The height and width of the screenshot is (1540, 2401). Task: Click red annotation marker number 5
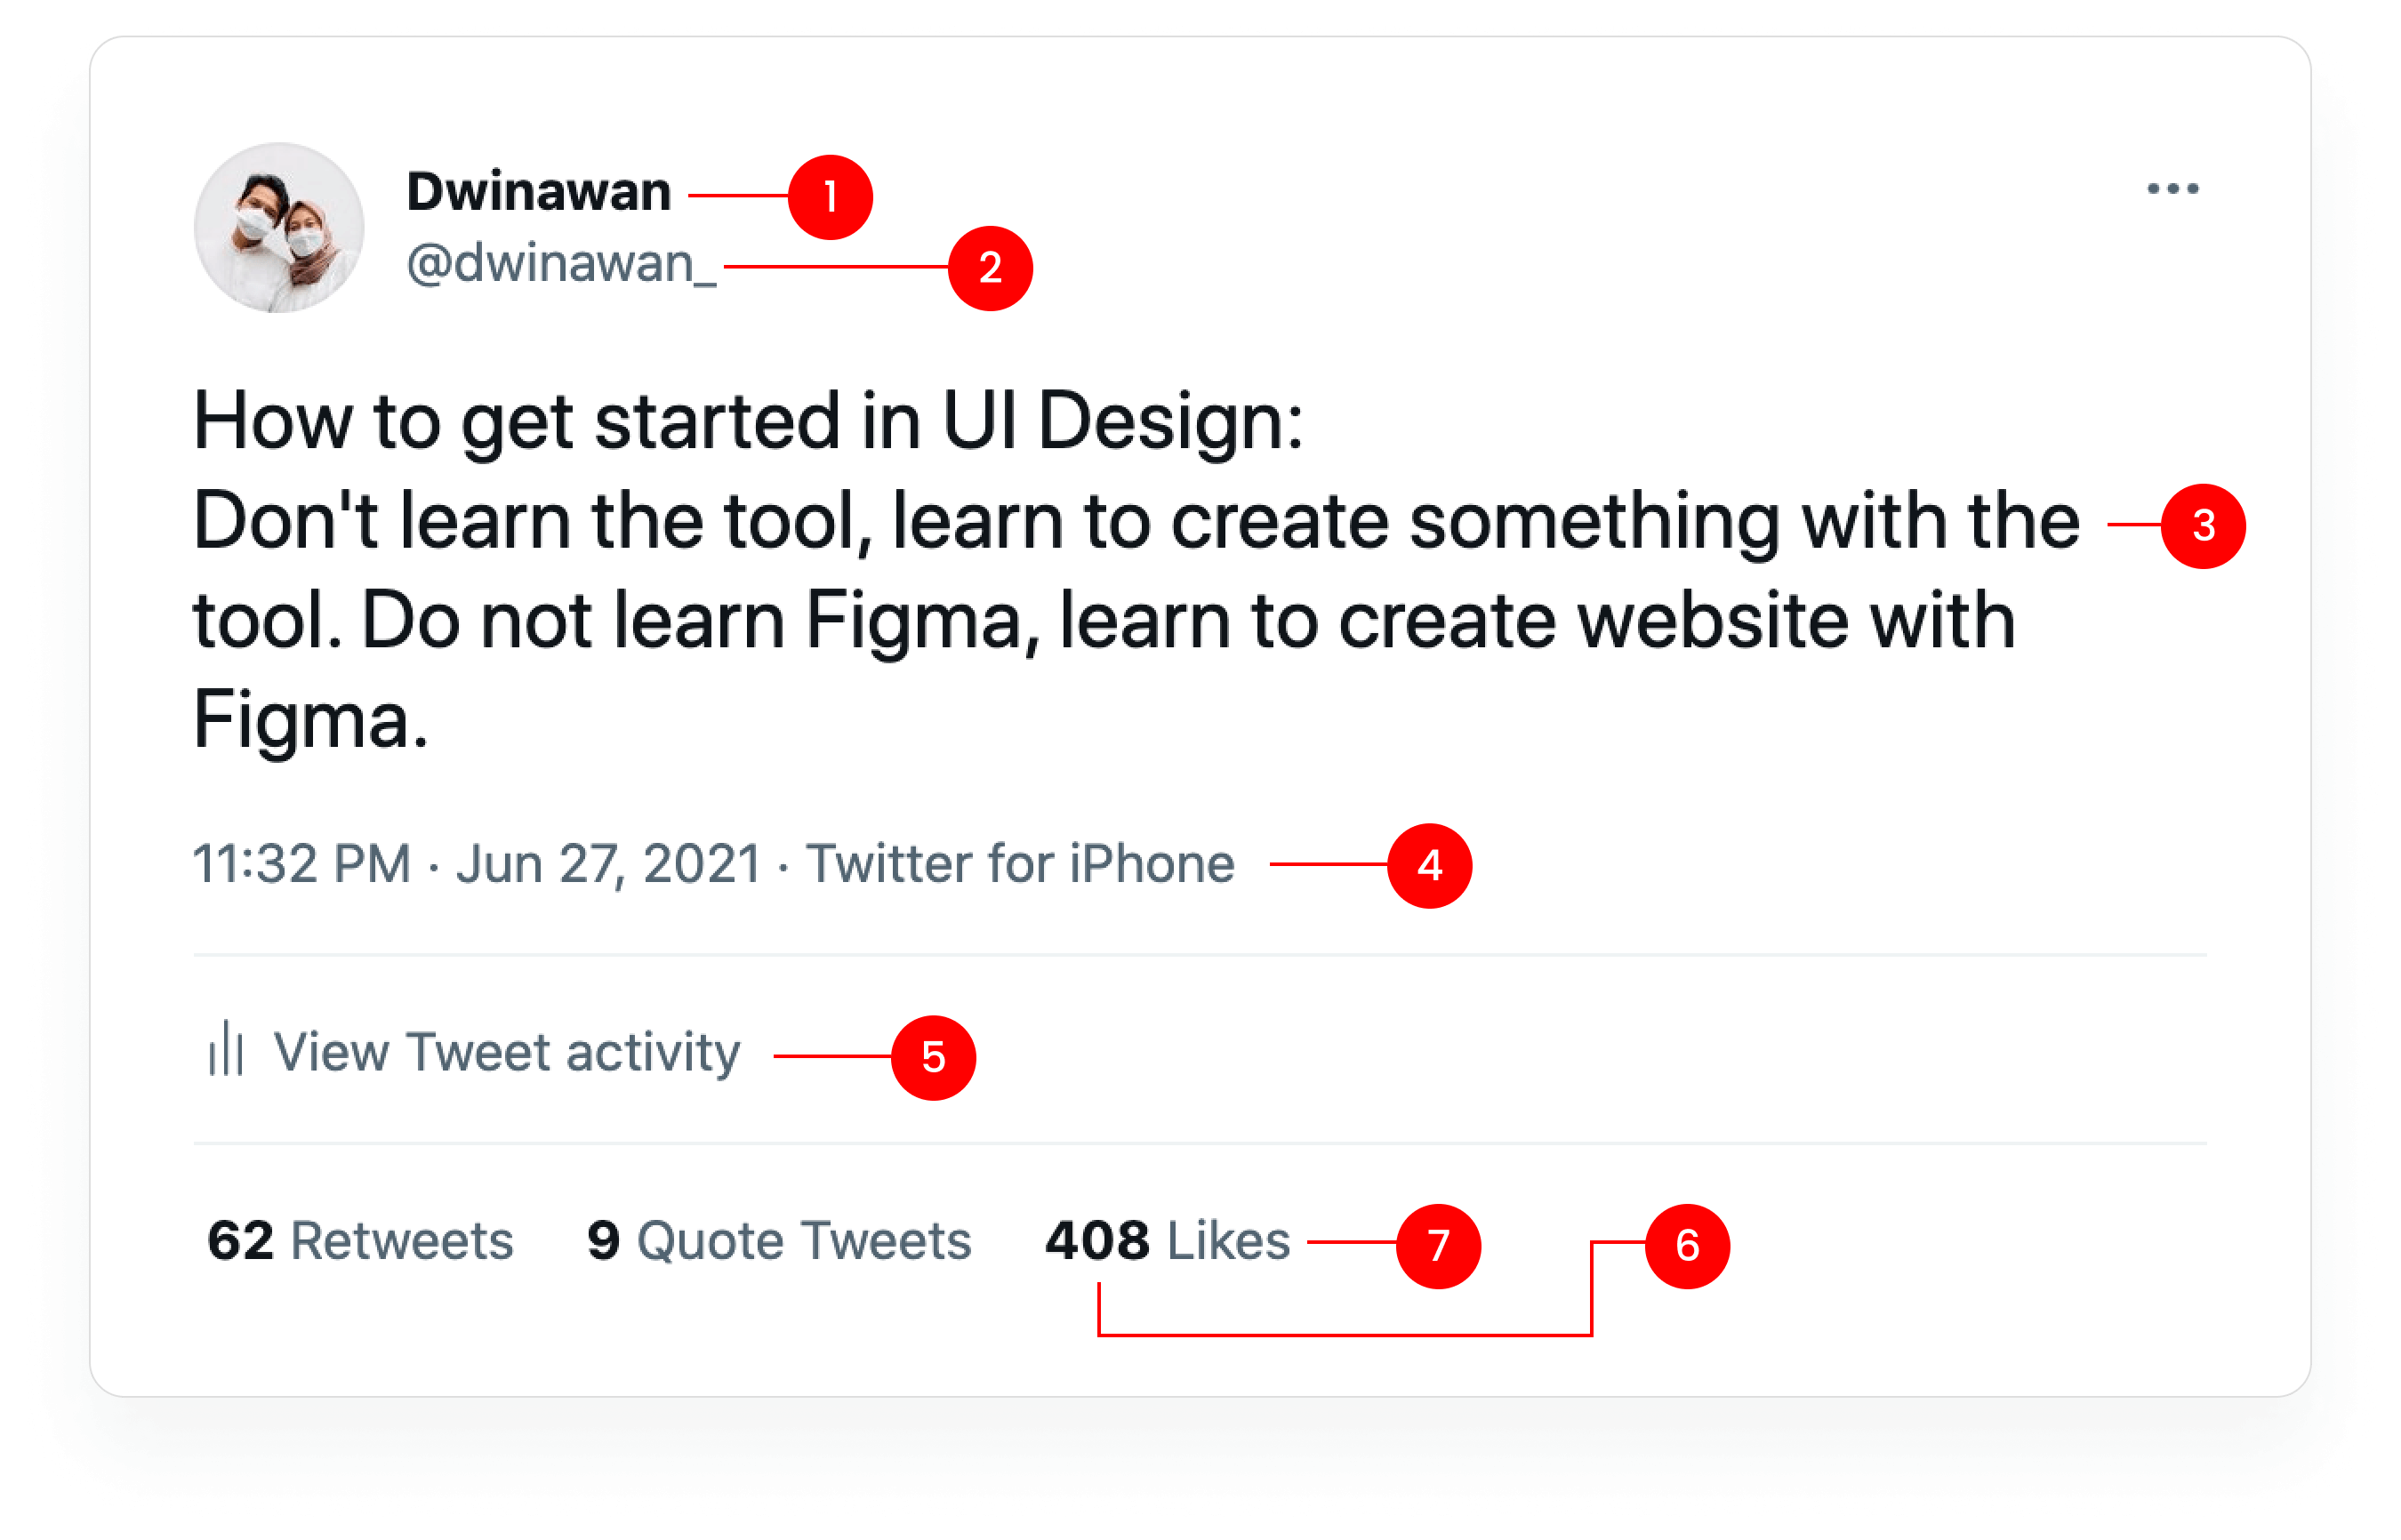[933, 1057]
